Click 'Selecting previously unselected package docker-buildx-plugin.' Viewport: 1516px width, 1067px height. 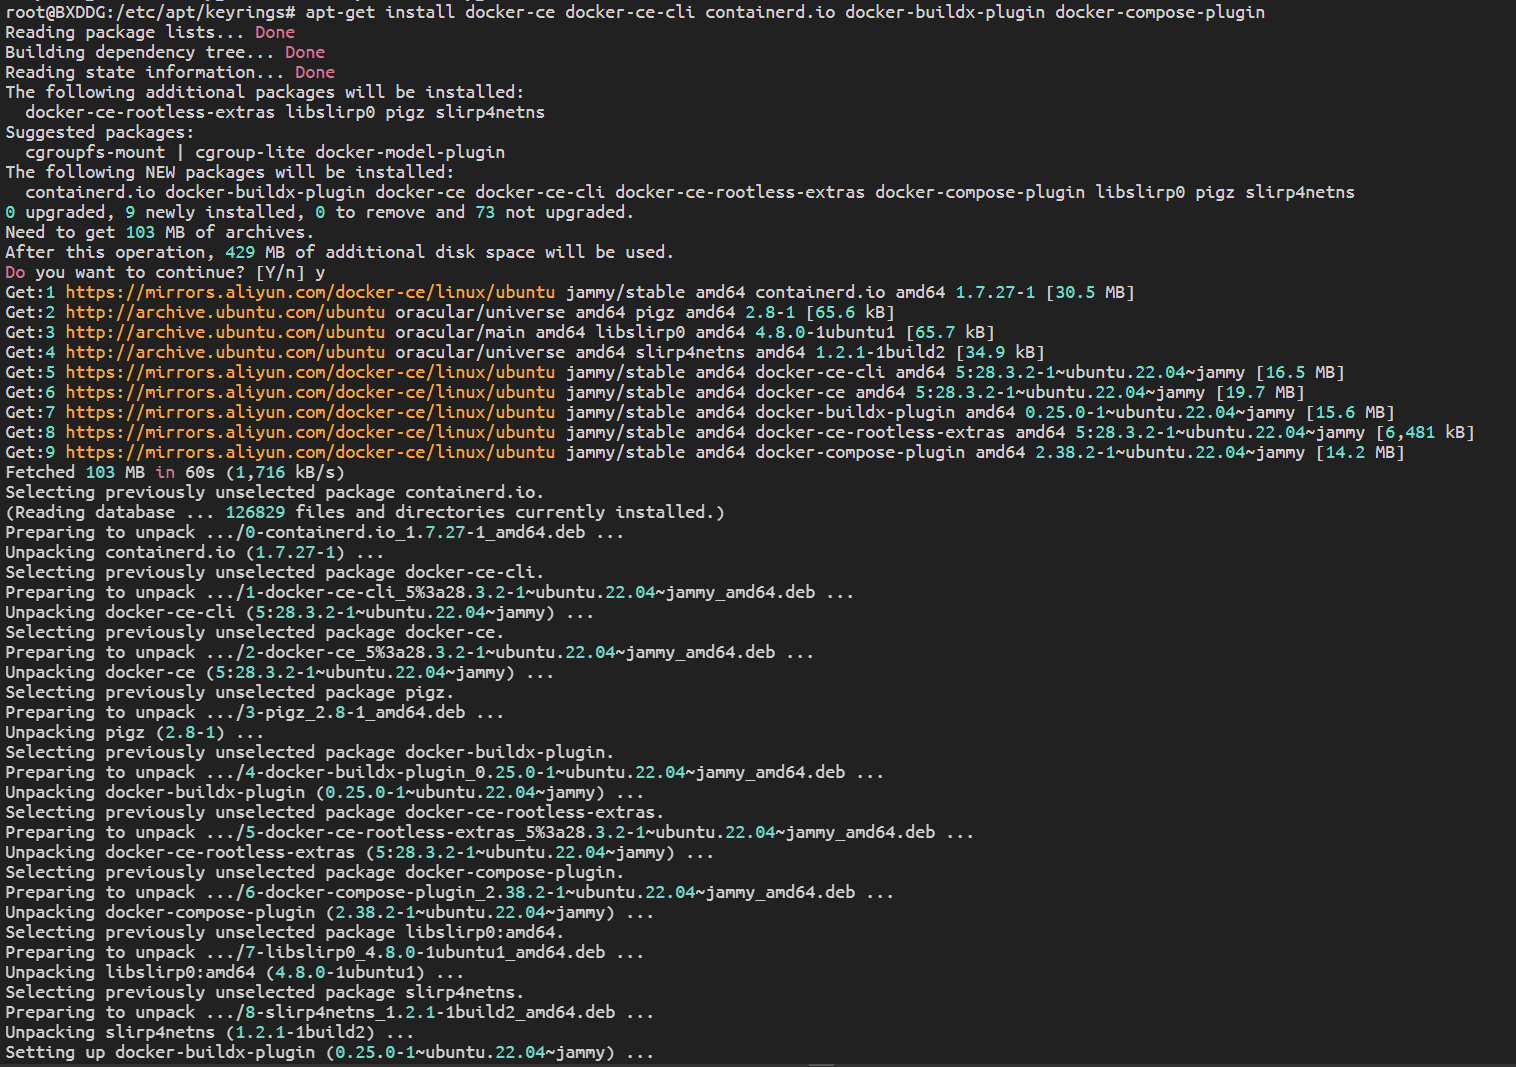(310, 752)
